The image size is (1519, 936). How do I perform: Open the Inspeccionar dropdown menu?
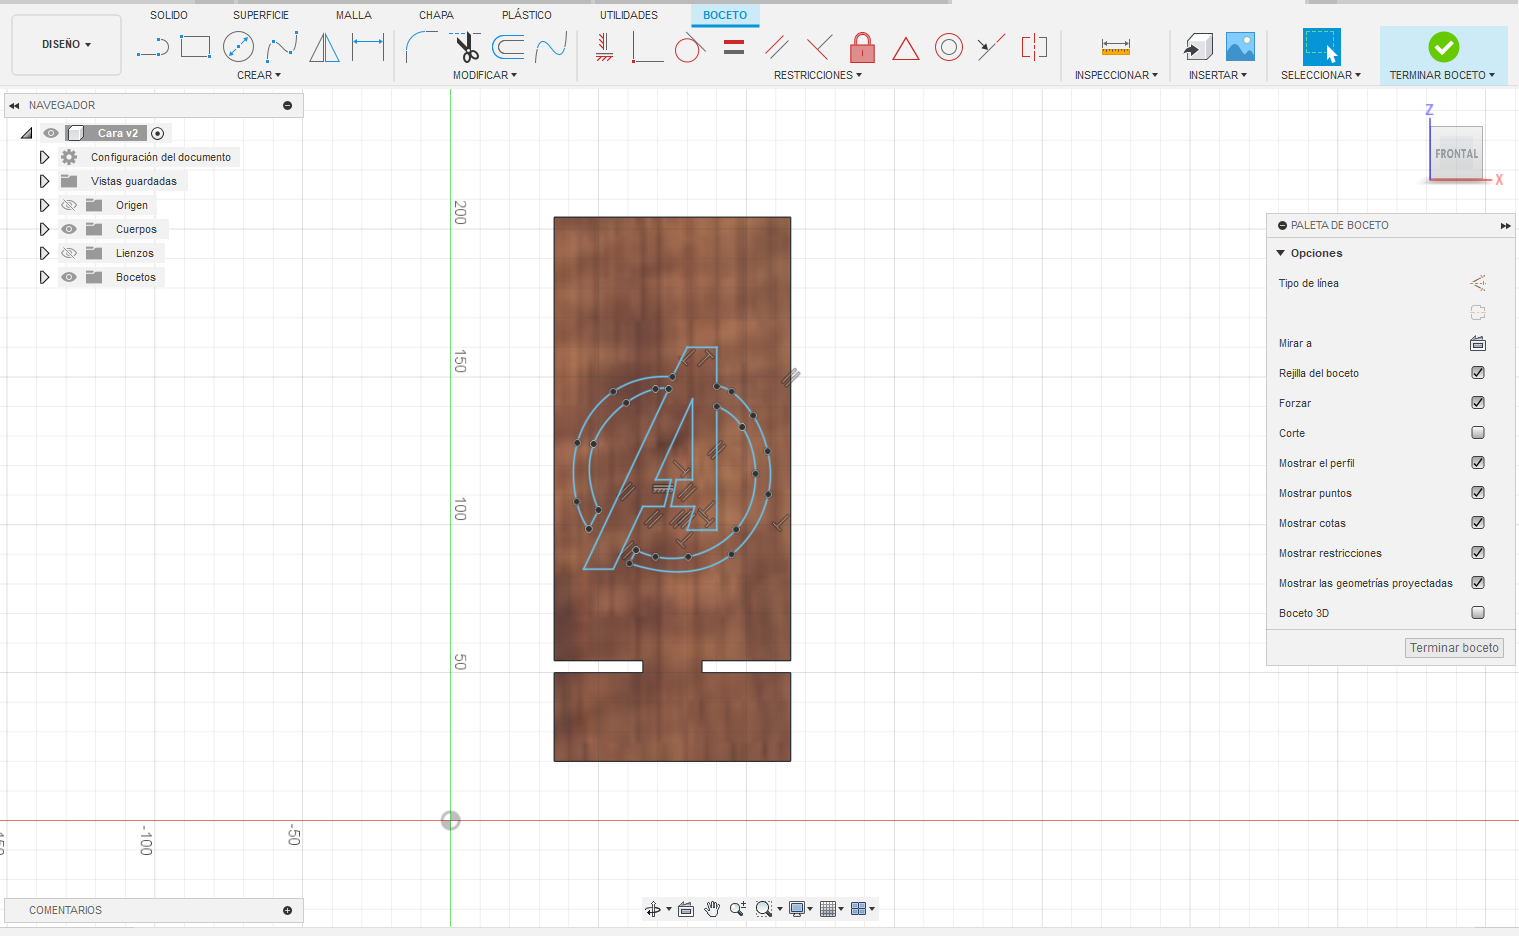coord(1115,74)
